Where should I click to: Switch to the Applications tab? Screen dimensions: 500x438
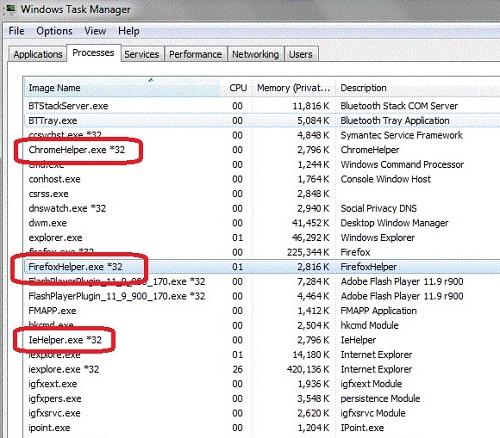pos(38,54)
